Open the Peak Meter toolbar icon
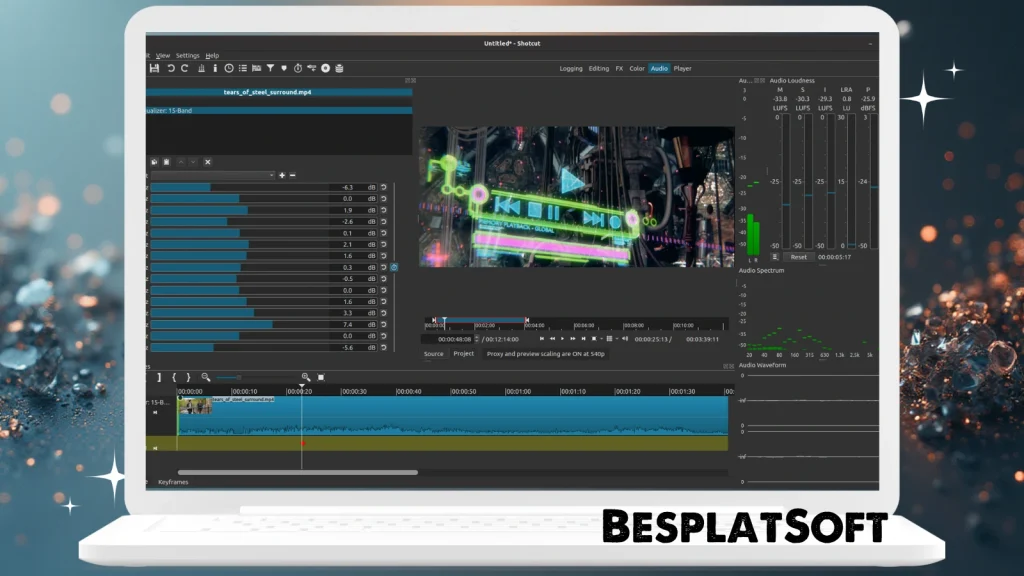Screen dimensions: 1024x576 (x=201, y=68)
